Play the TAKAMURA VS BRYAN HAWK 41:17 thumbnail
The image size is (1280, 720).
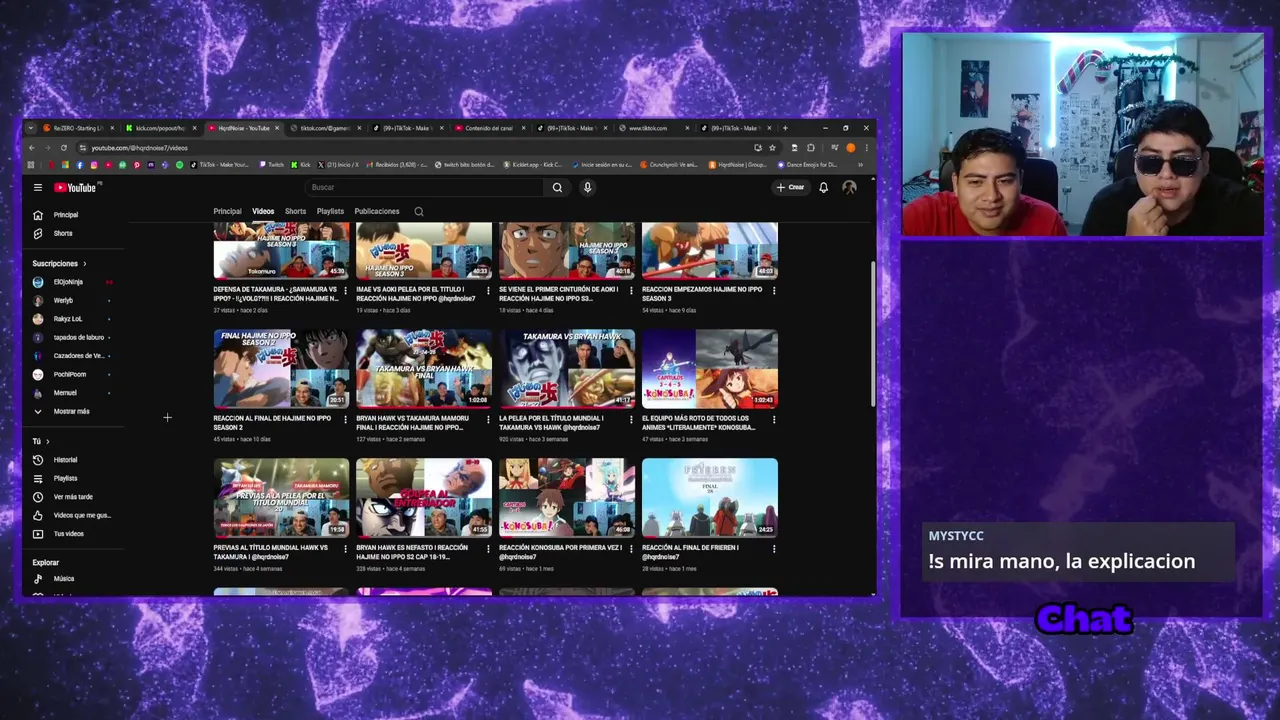click(567, 369)
